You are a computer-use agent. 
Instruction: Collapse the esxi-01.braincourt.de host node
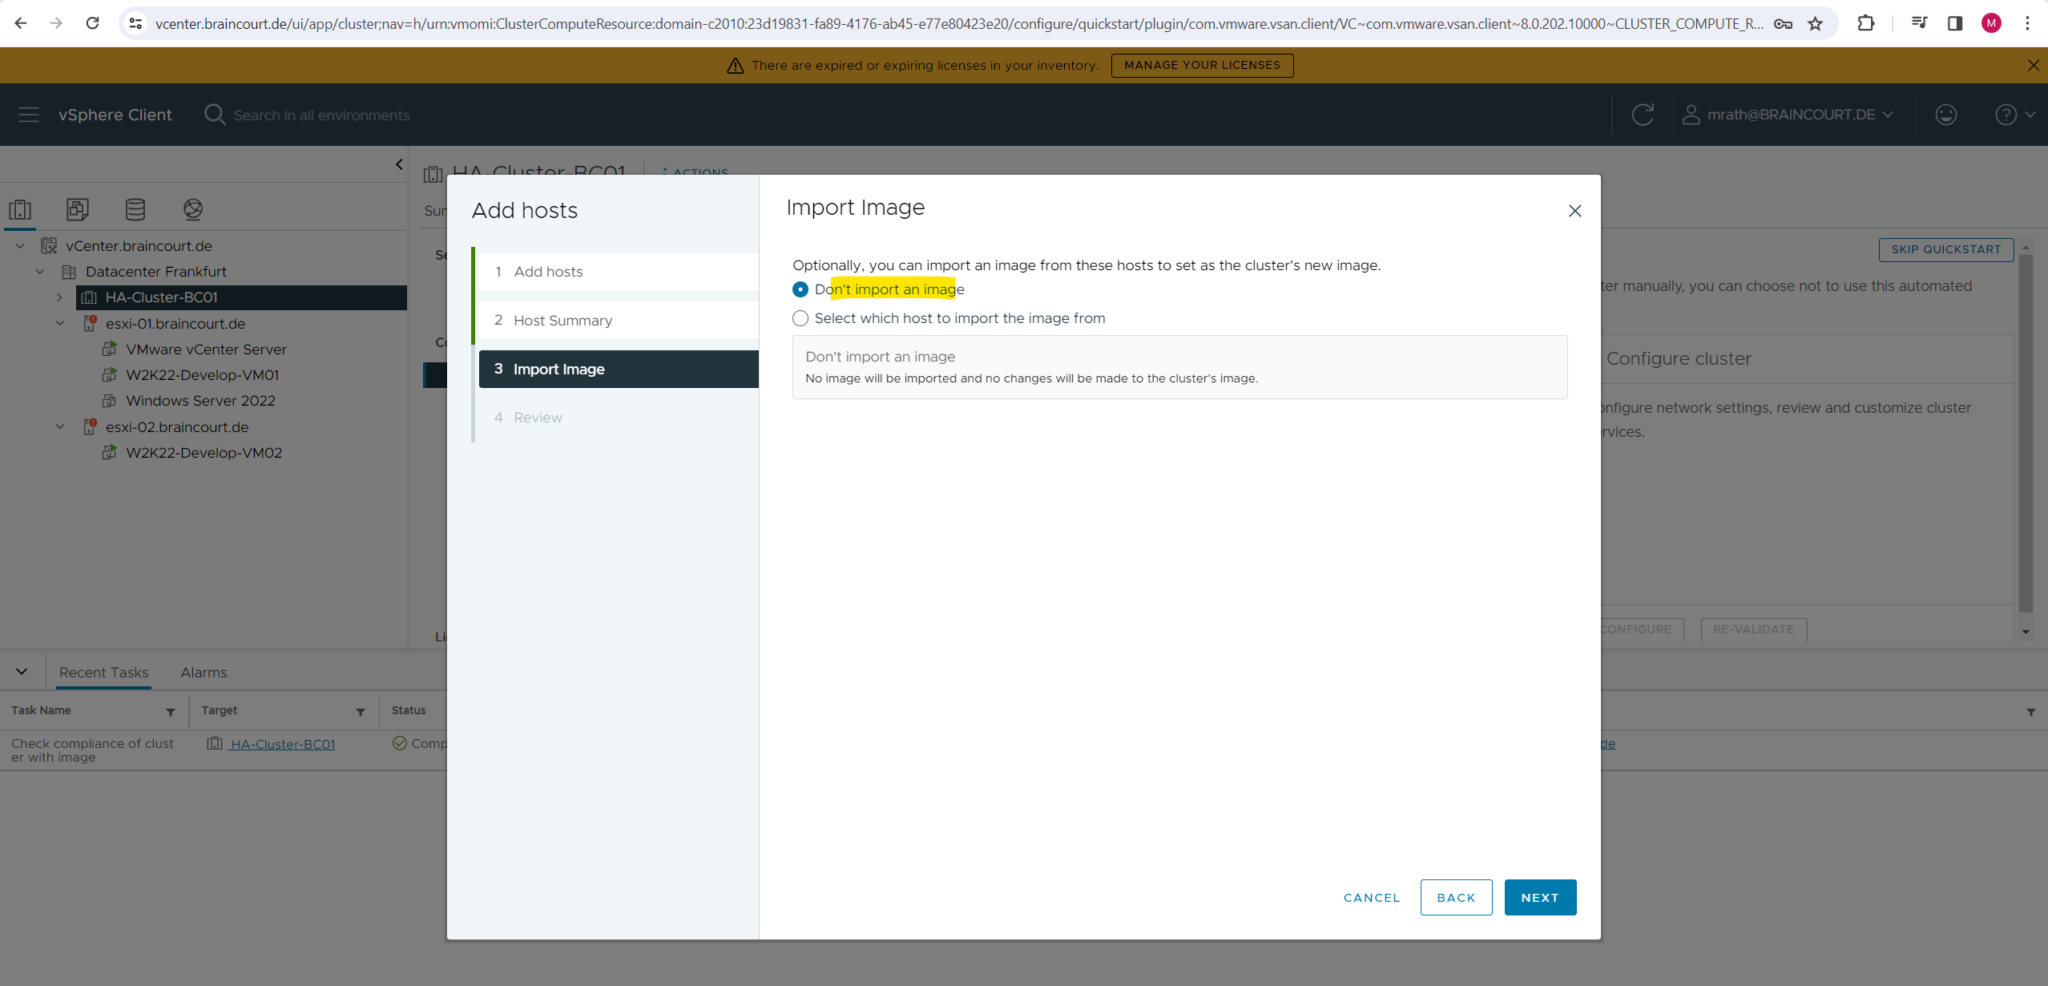pyautogui.click(x=60, y=323)
